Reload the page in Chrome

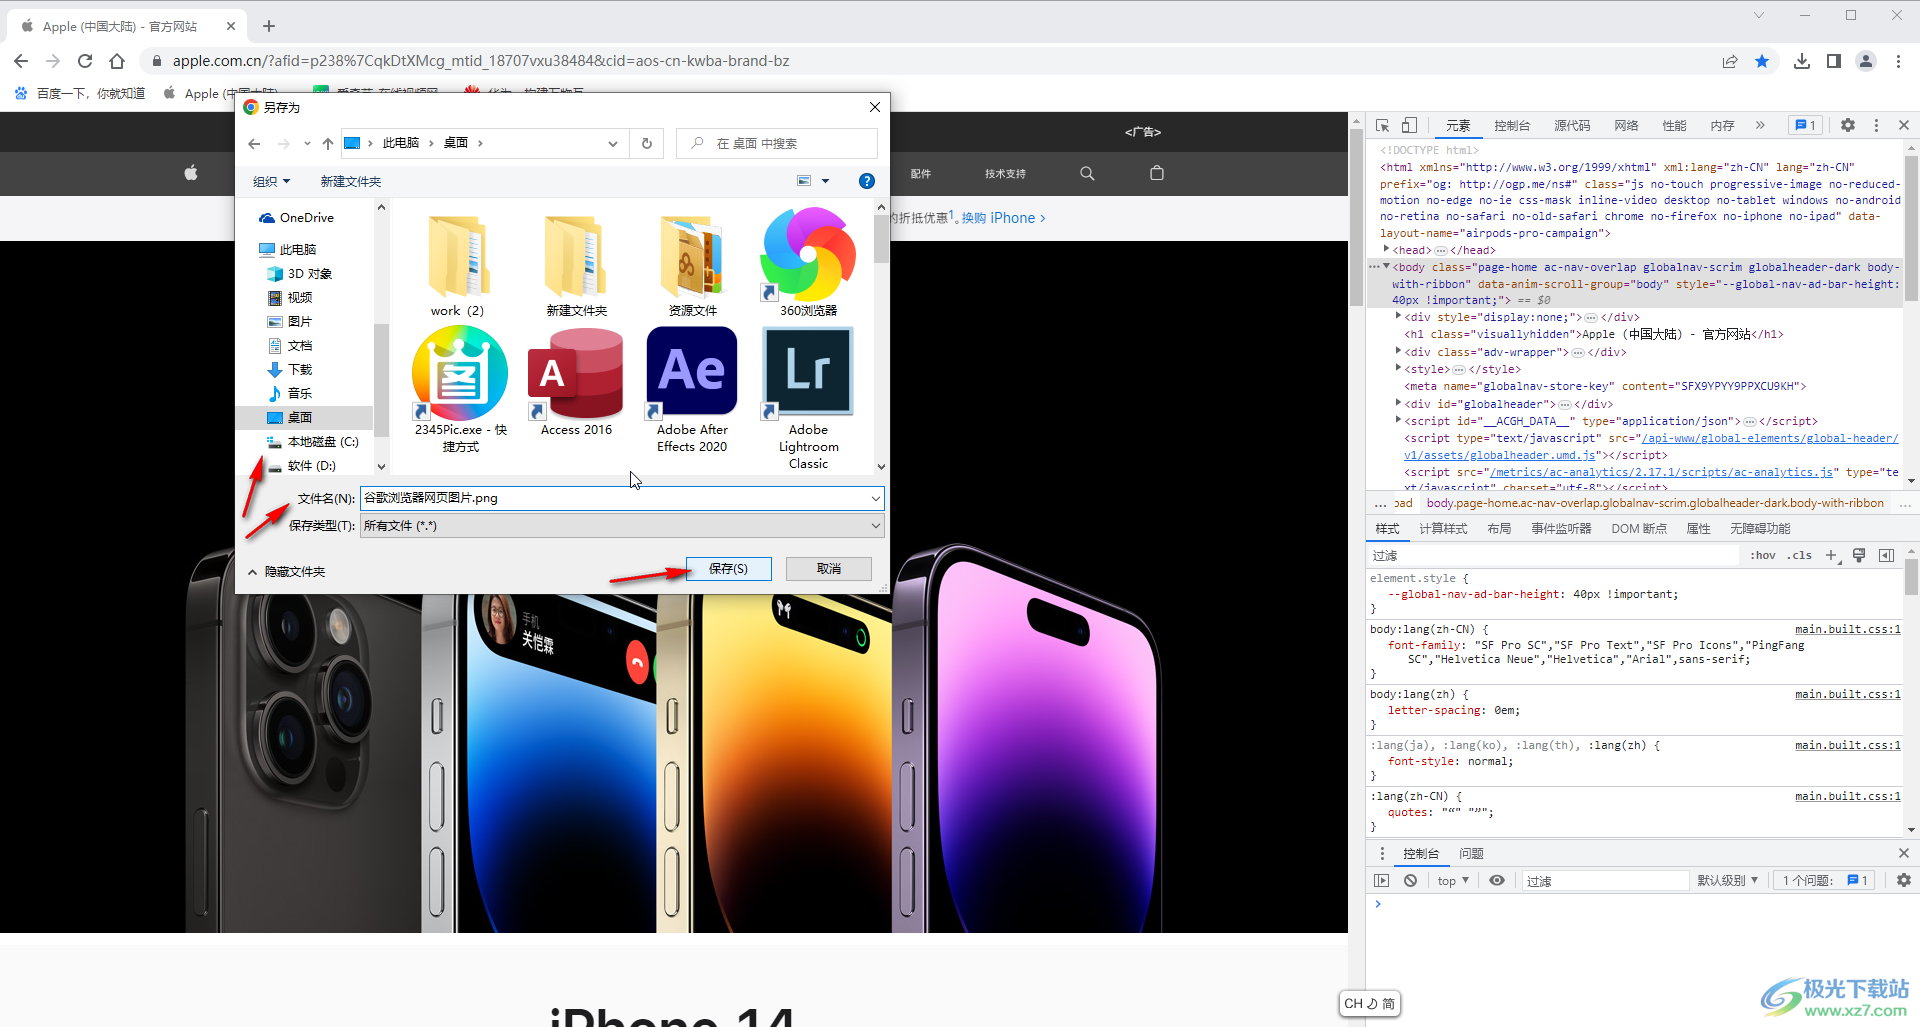point(85,61)
